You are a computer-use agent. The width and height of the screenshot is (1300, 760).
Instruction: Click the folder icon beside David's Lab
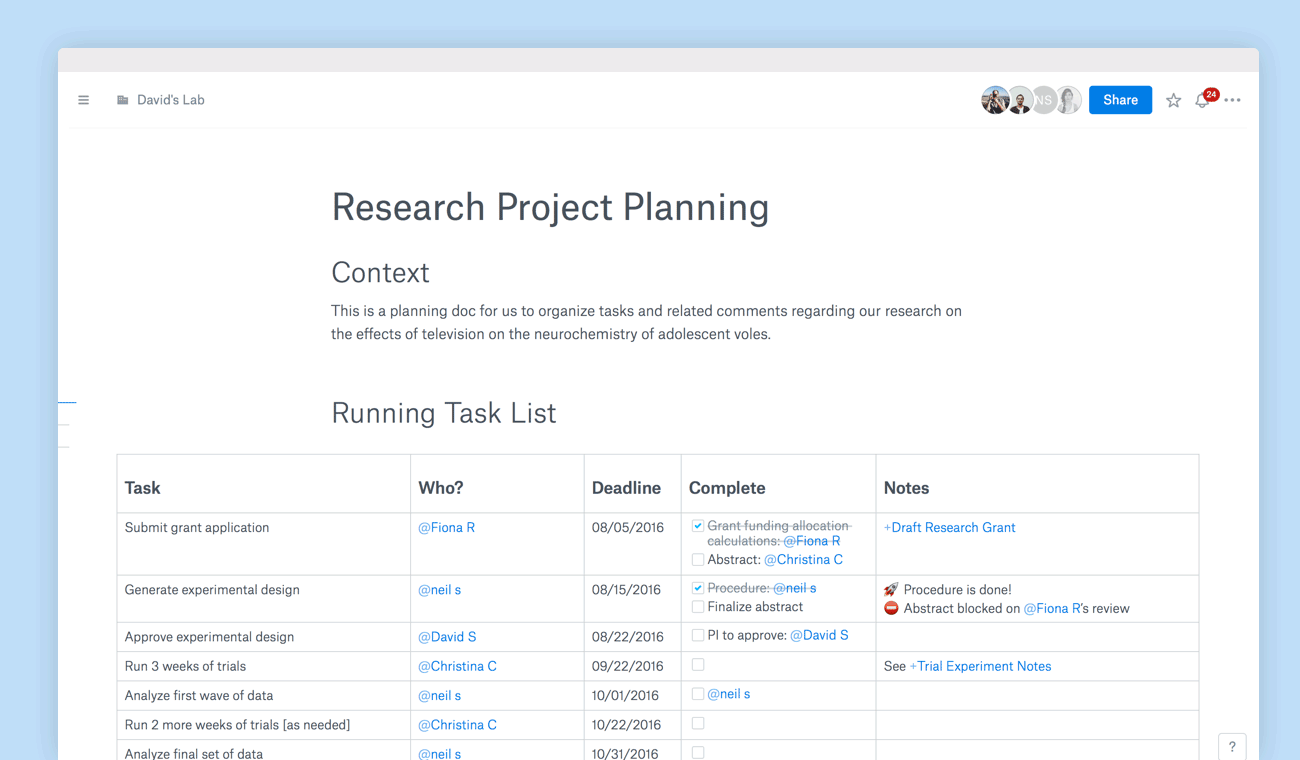(122, 100)
